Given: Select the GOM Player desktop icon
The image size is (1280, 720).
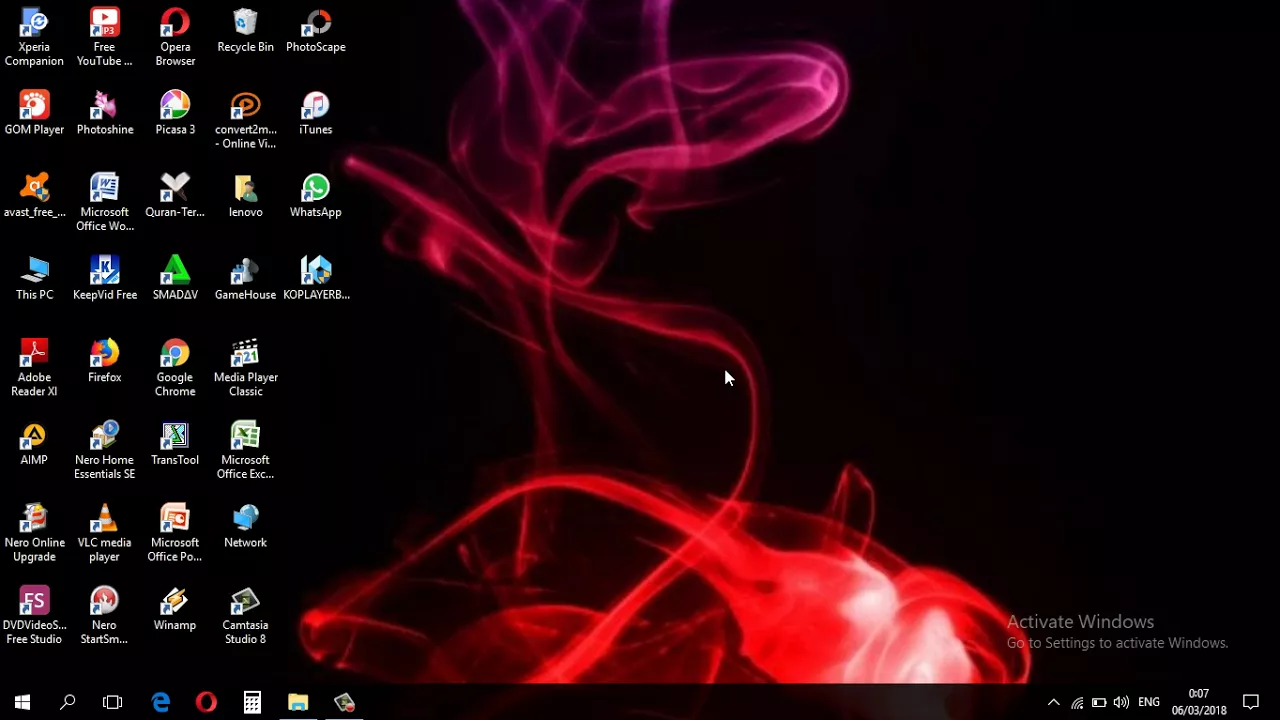Looking at the screenshot, I should point(34,114).
